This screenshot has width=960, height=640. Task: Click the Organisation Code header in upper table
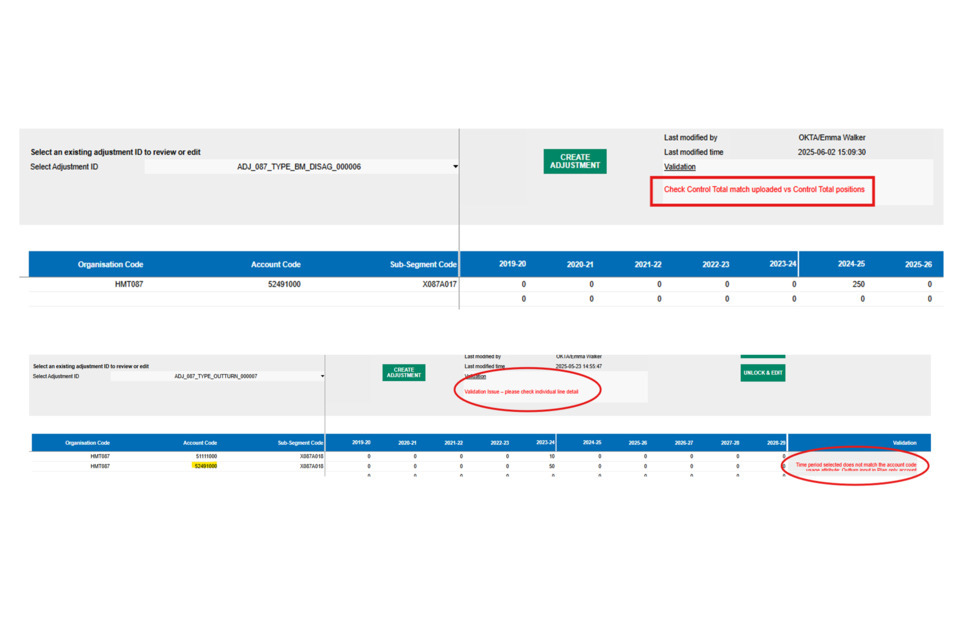point(110,265)
